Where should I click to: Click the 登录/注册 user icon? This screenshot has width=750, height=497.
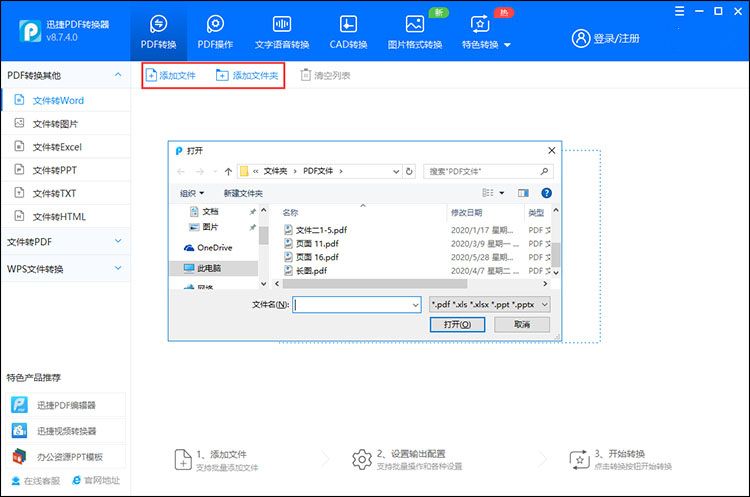(x=581, y=38)
